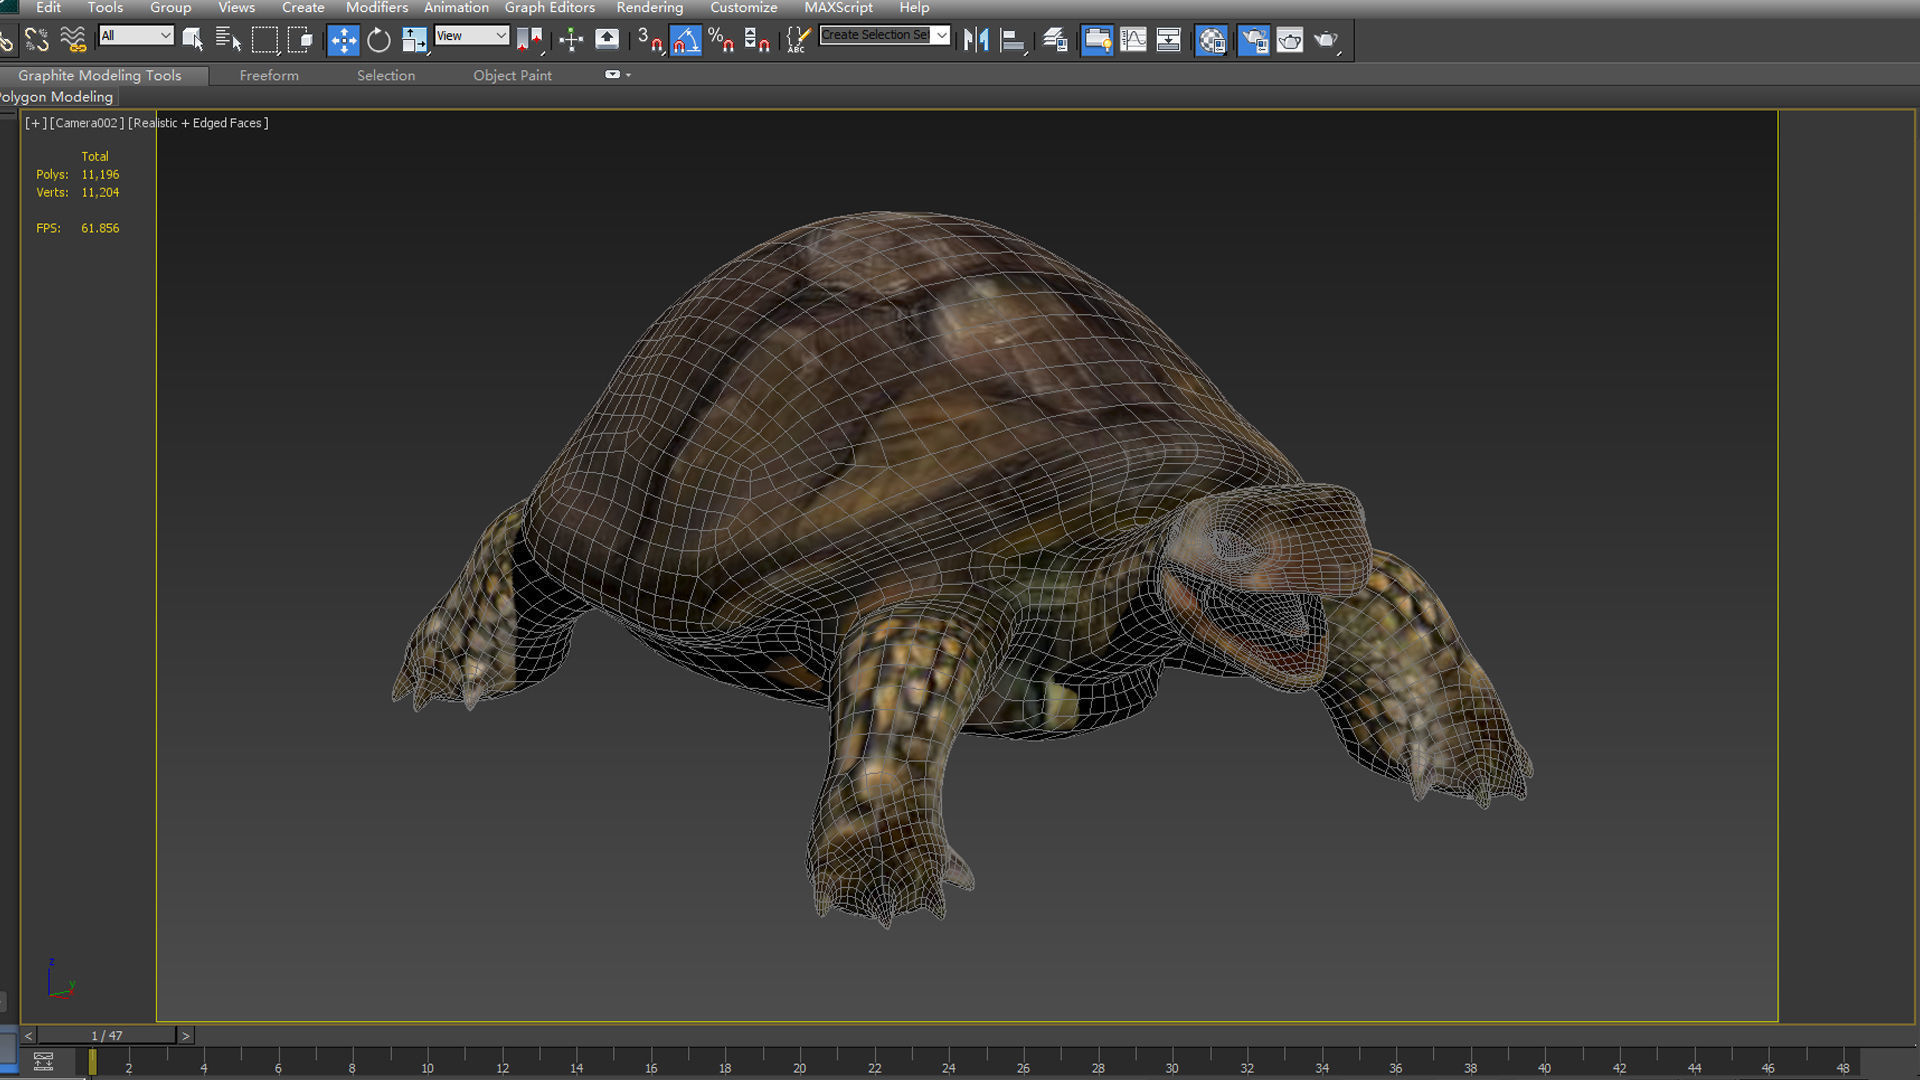
Task: Activate the Select and Scale tool
Action: (x=414, y=40)
